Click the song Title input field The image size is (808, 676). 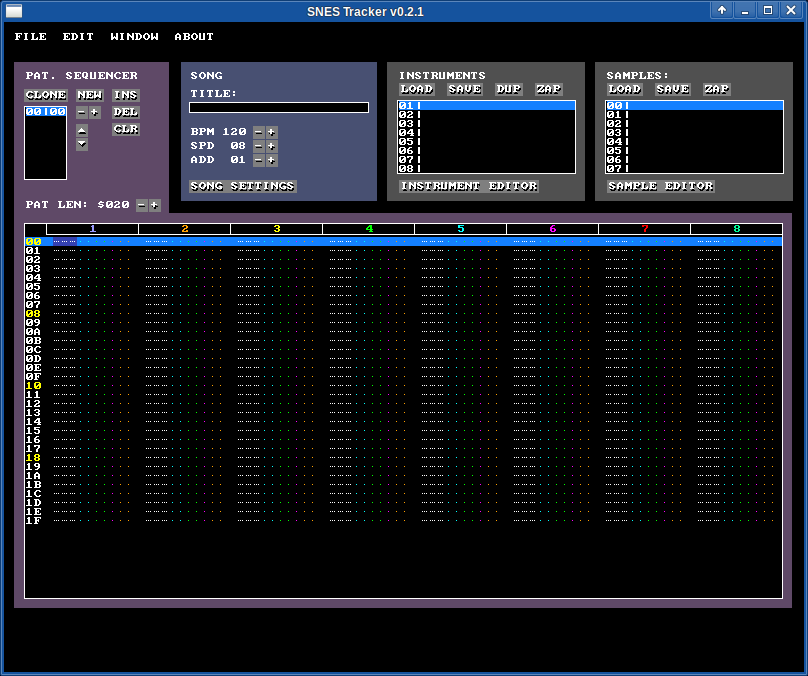(x=279, y=107)
